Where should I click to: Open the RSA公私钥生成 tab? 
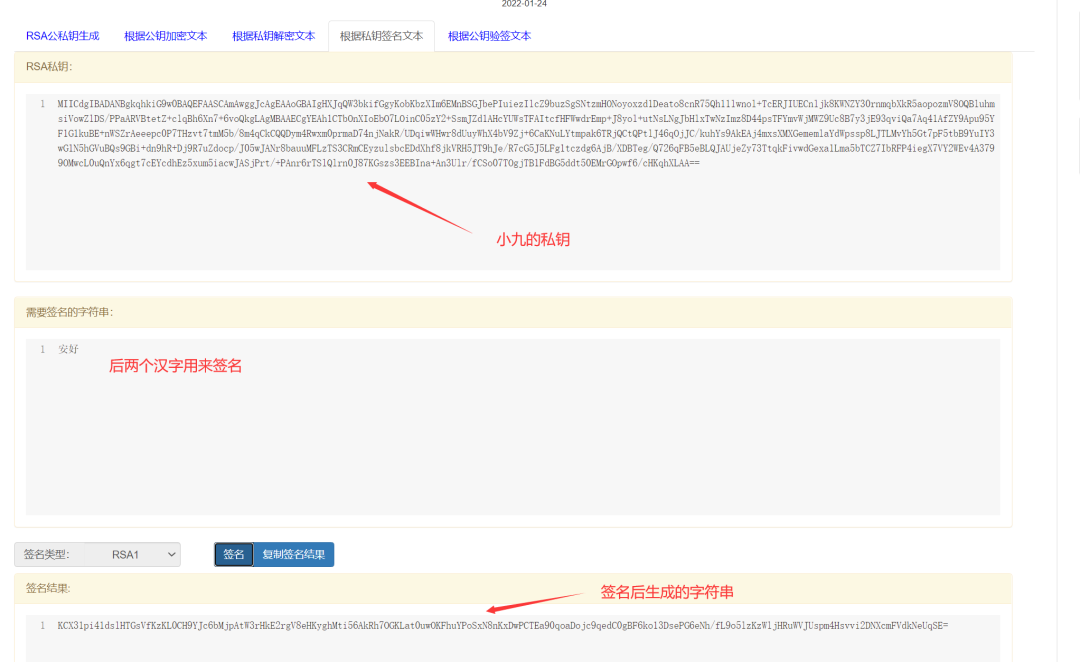pos(63,36)
